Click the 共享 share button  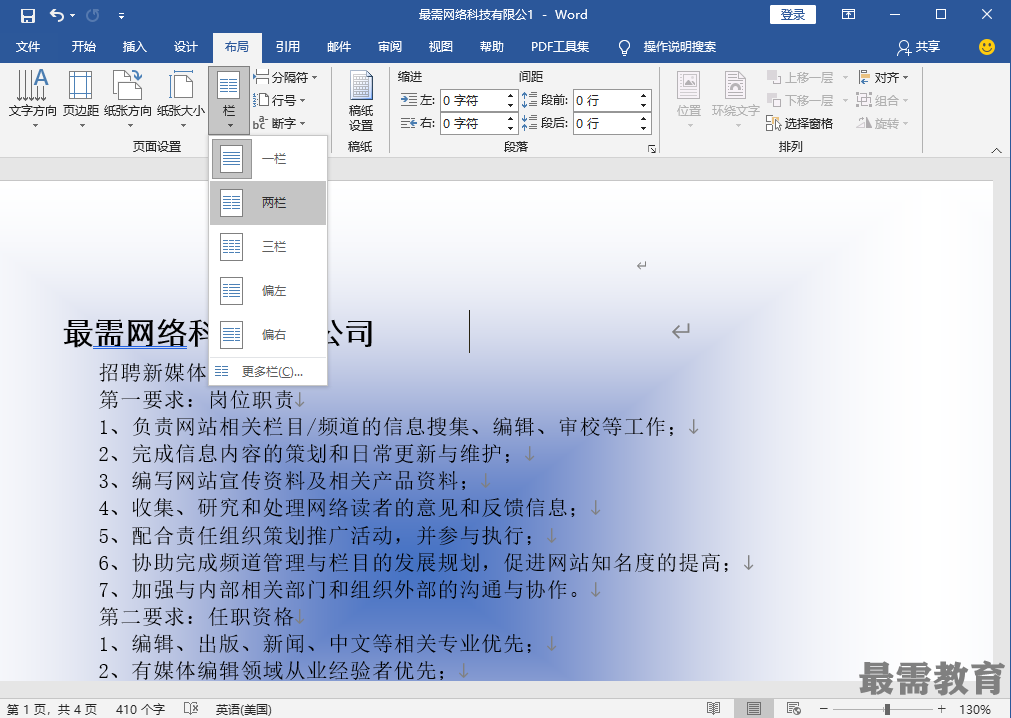pyautogui.click(x=918, y=47)
